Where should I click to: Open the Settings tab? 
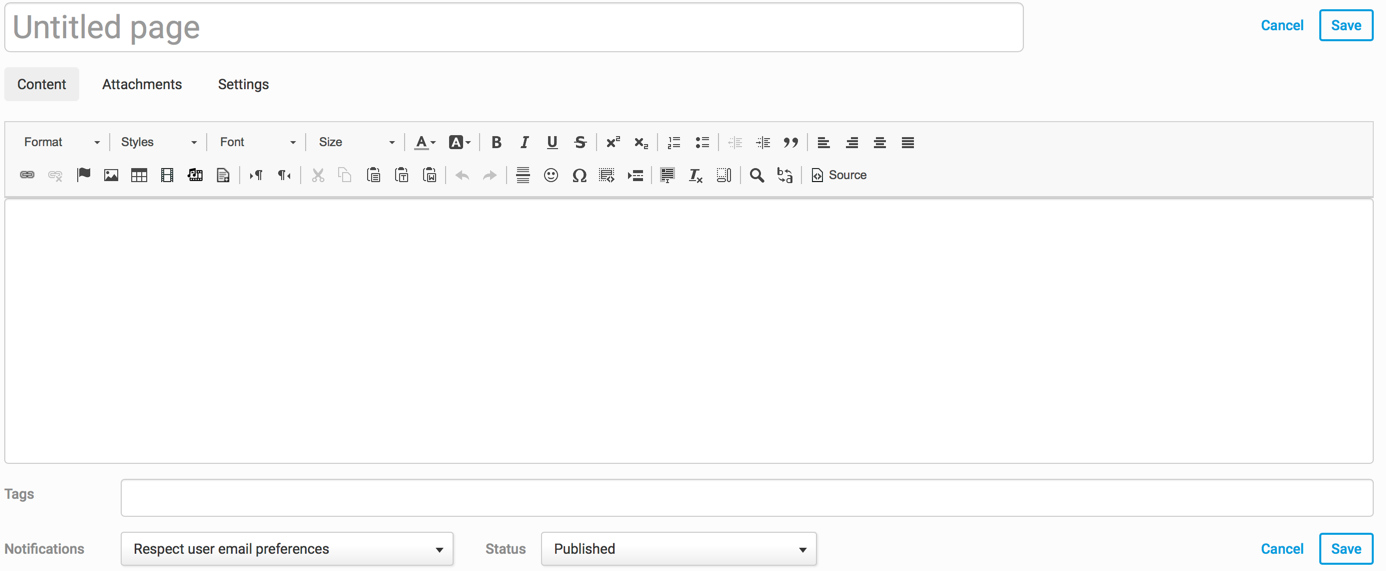coord(243,85)
